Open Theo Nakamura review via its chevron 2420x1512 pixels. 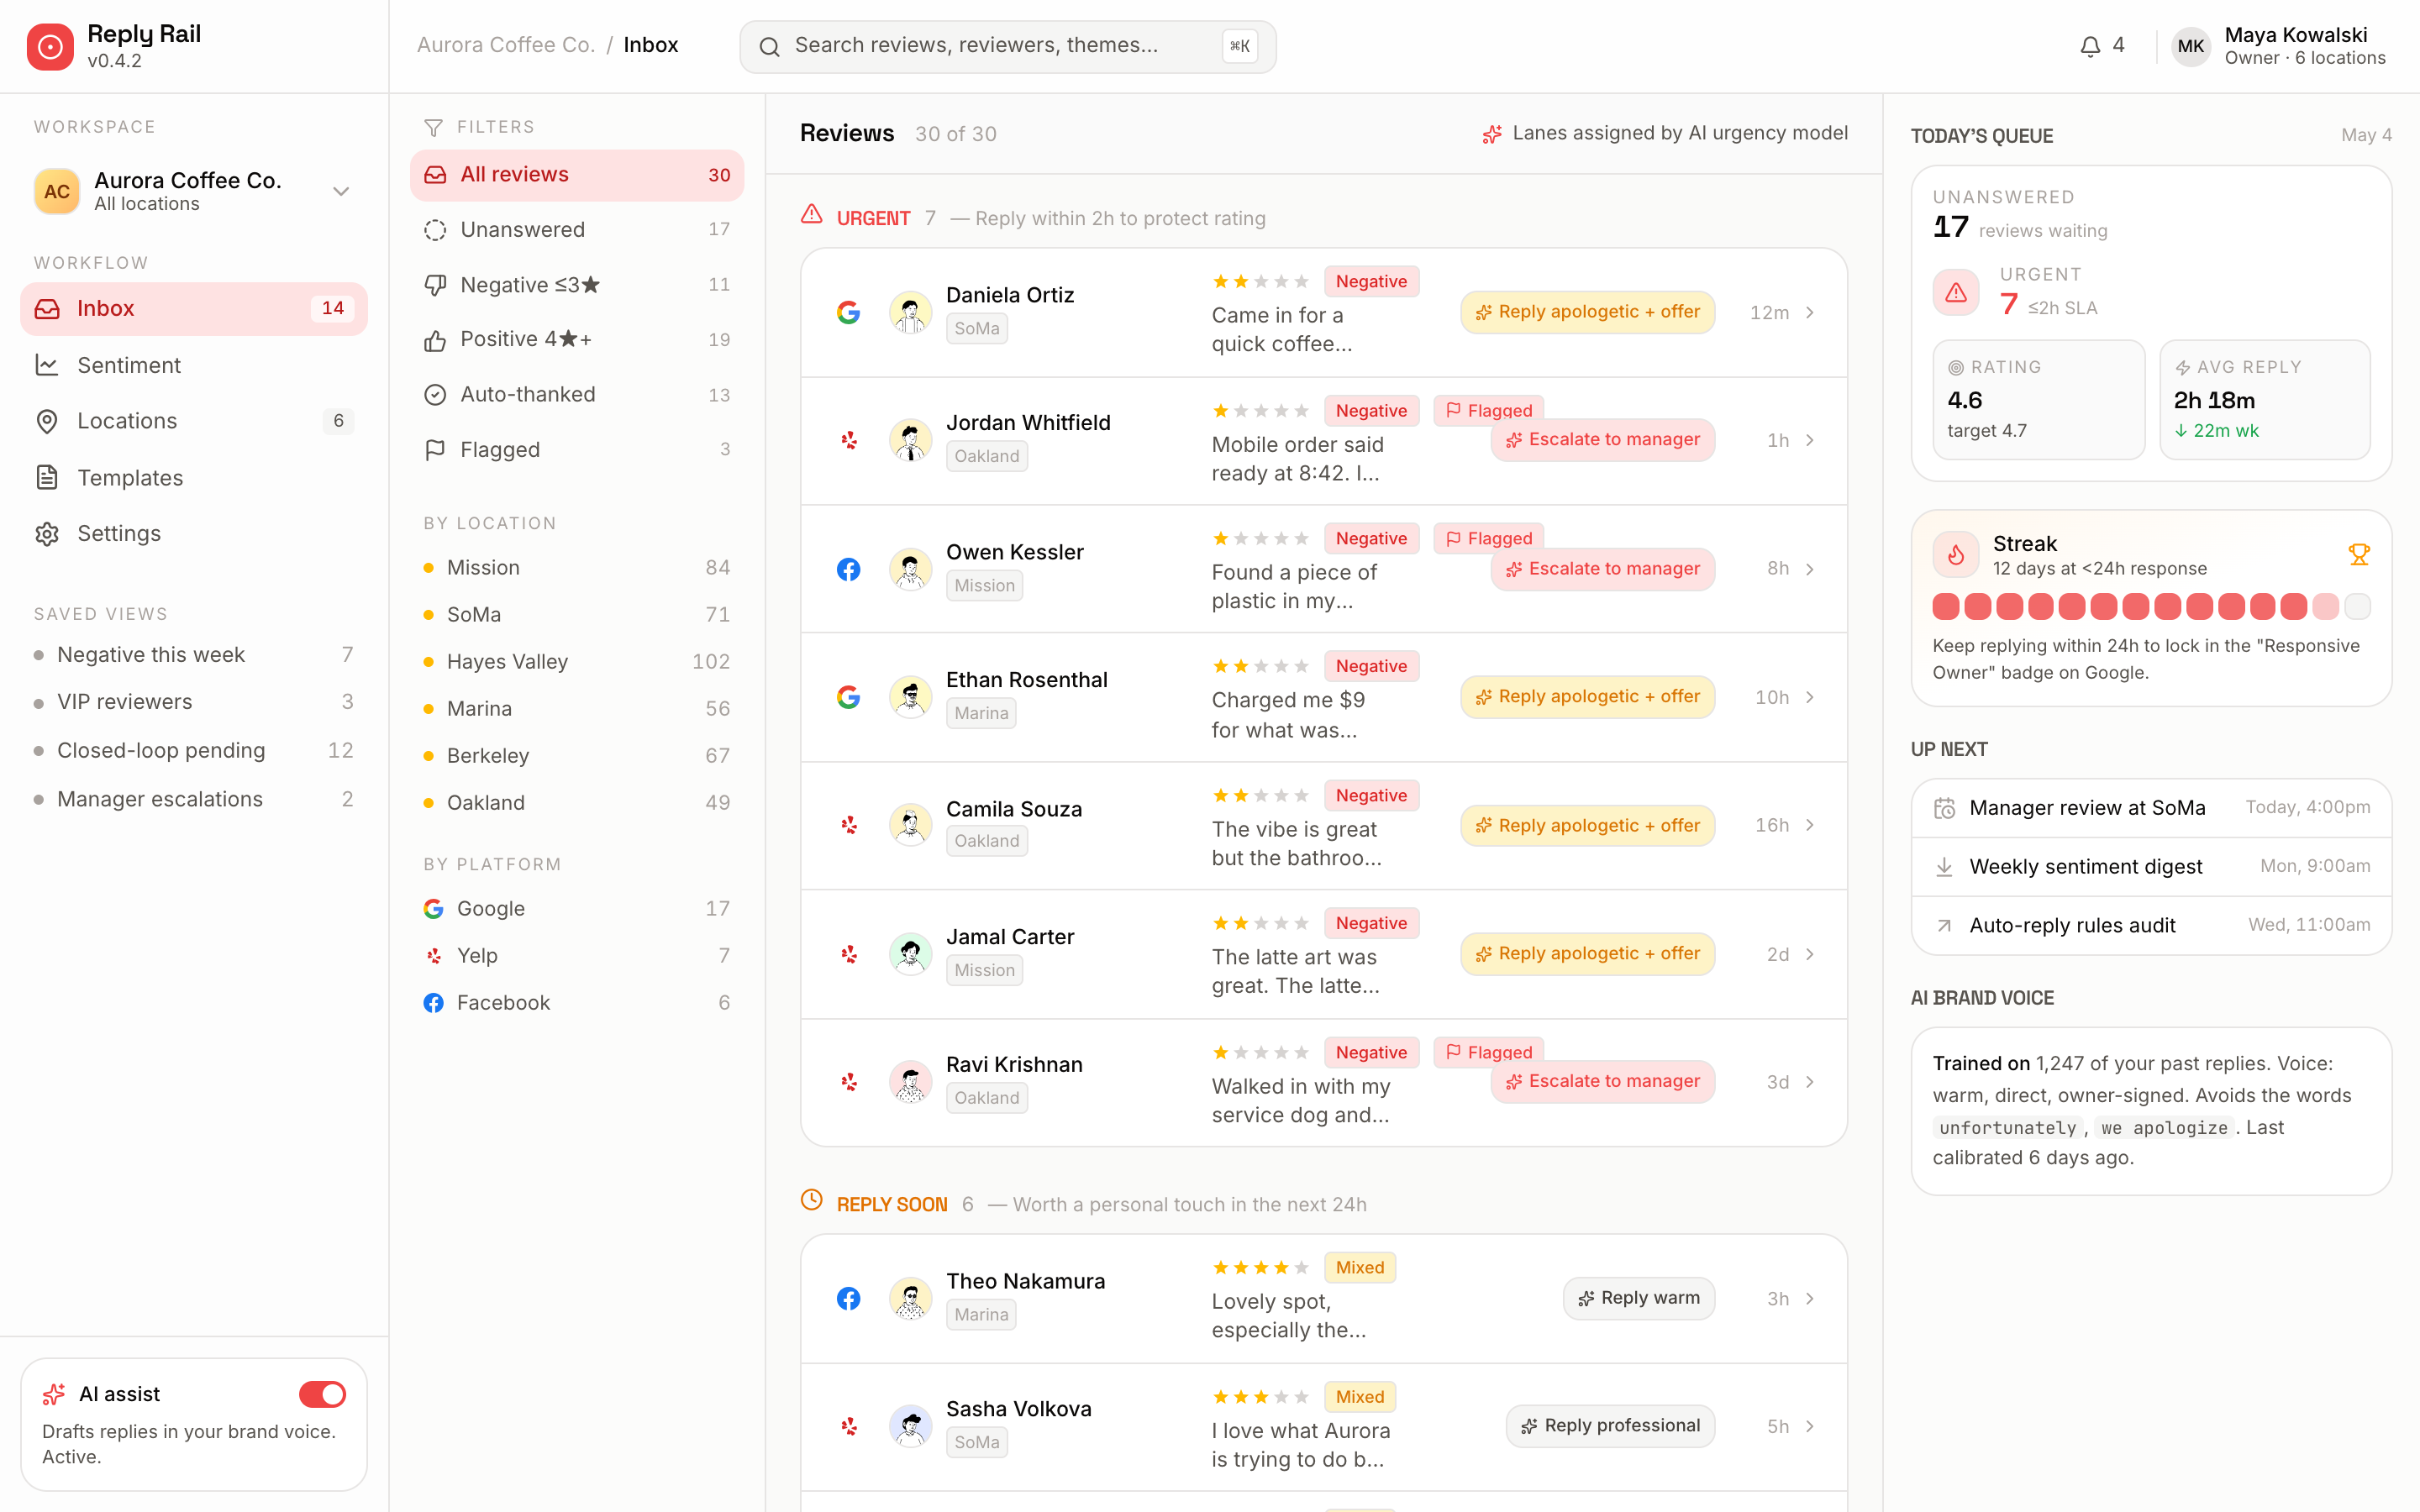click(x=1810, y=1298)
